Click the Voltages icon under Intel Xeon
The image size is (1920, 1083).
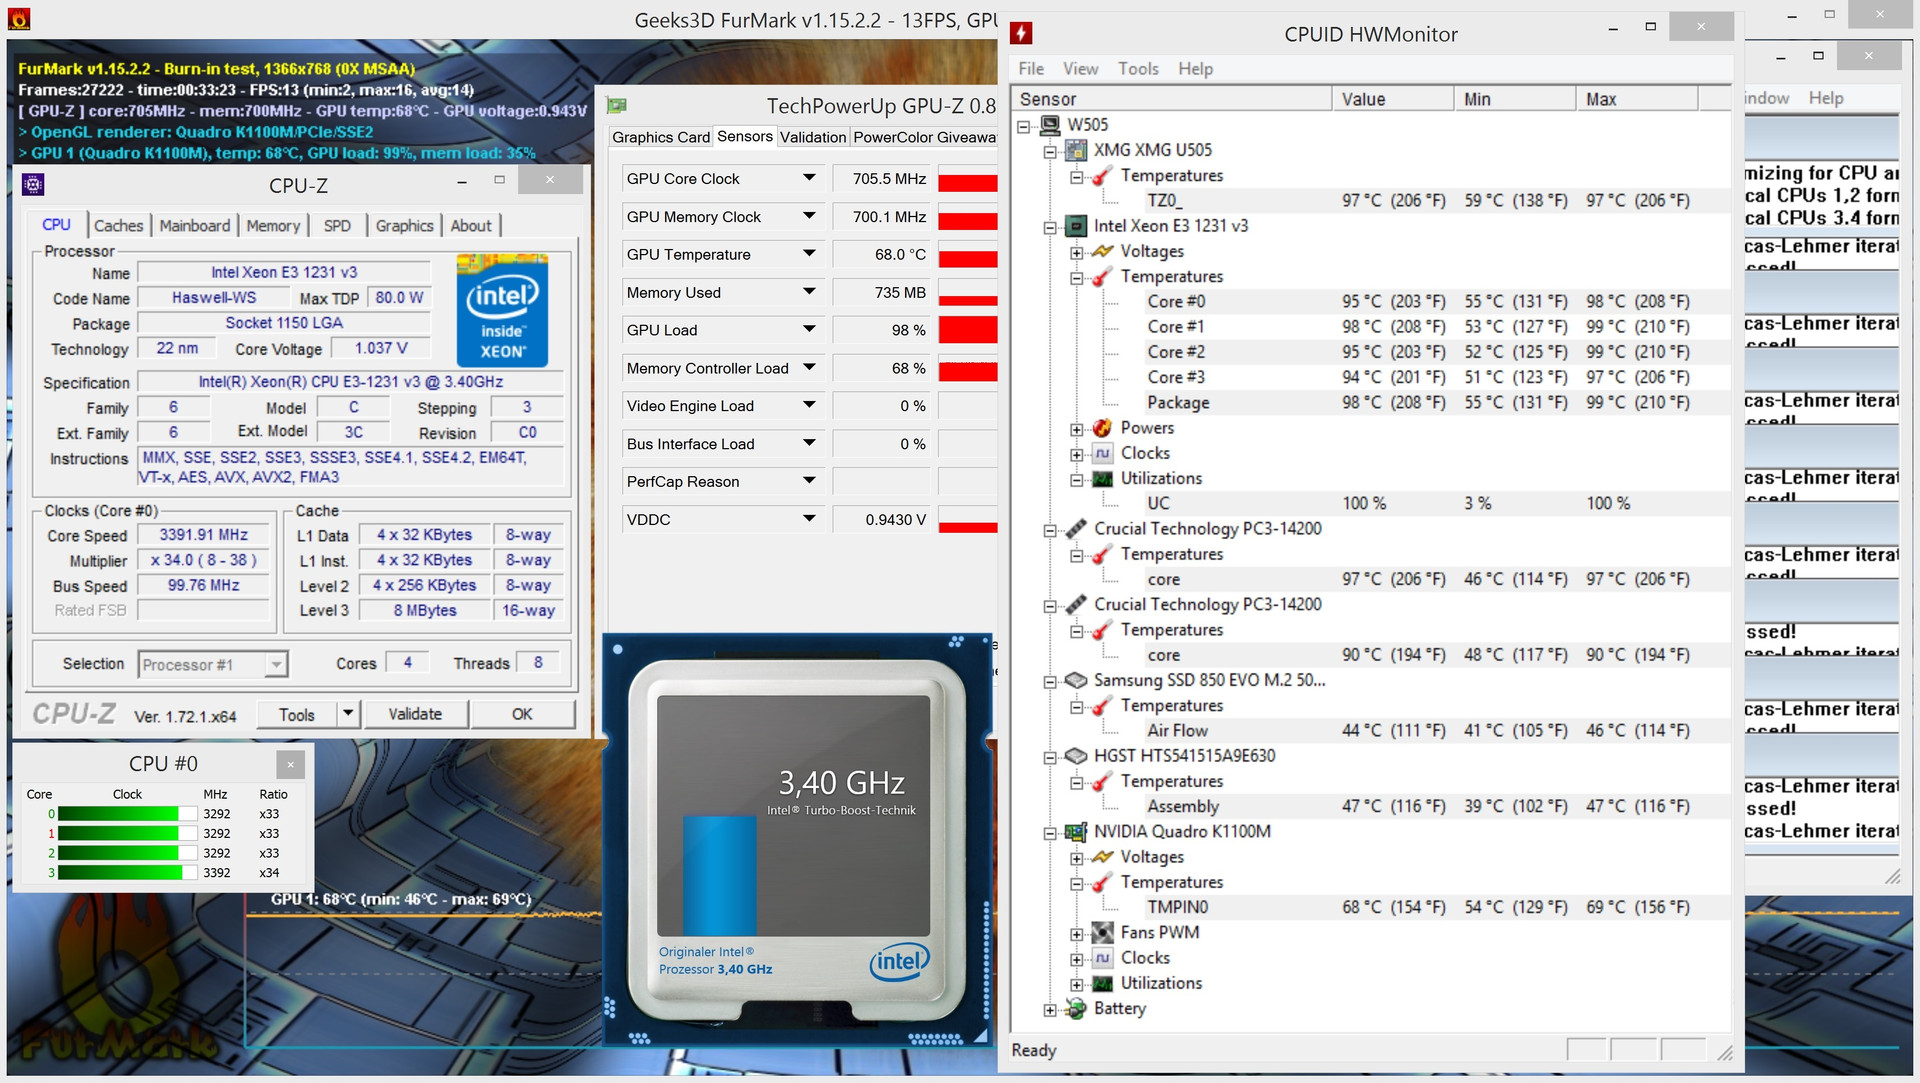pyautogui.click(x=1102, y=251)
